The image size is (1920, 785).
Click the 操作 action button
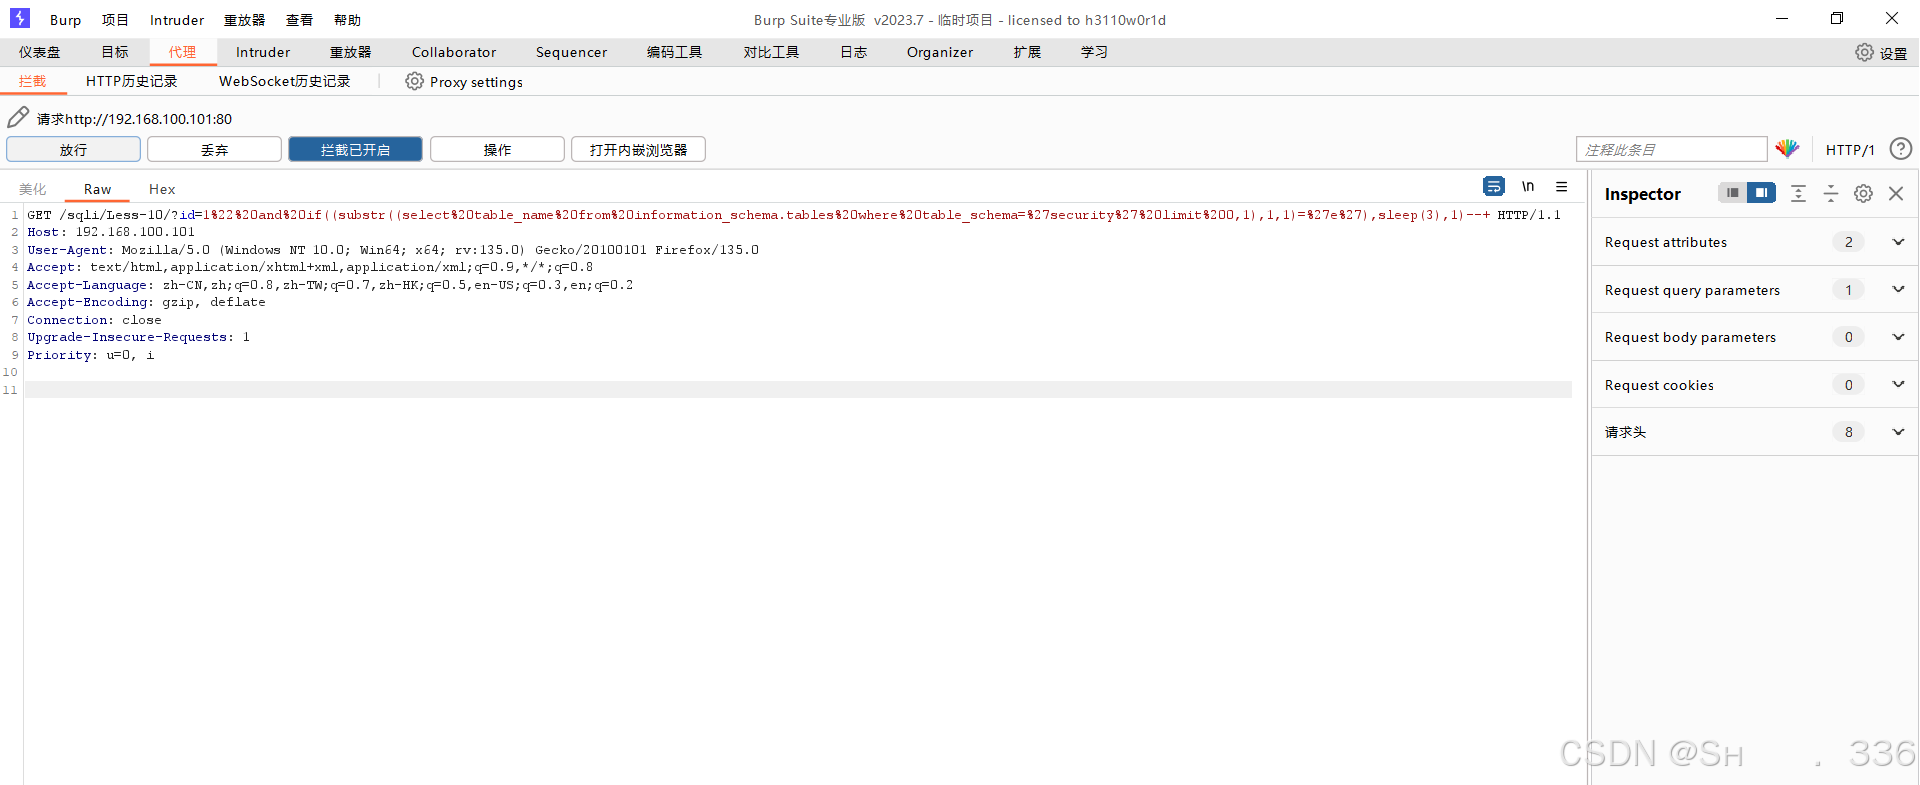497,149
